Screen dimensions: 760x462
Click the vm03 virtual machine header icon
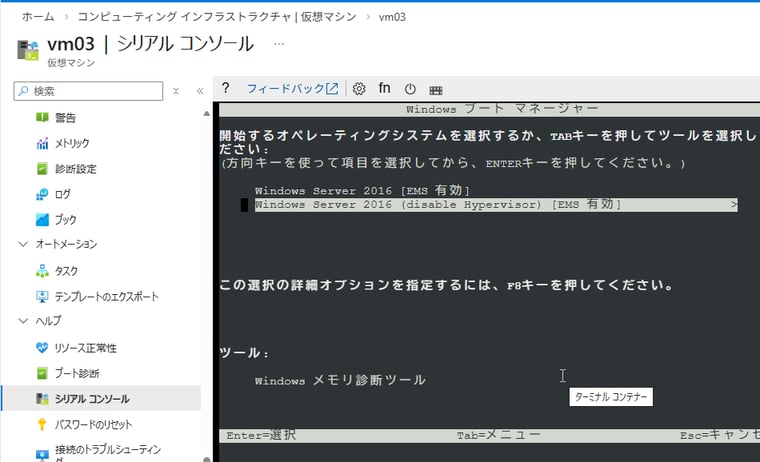[x=28, y=50]
